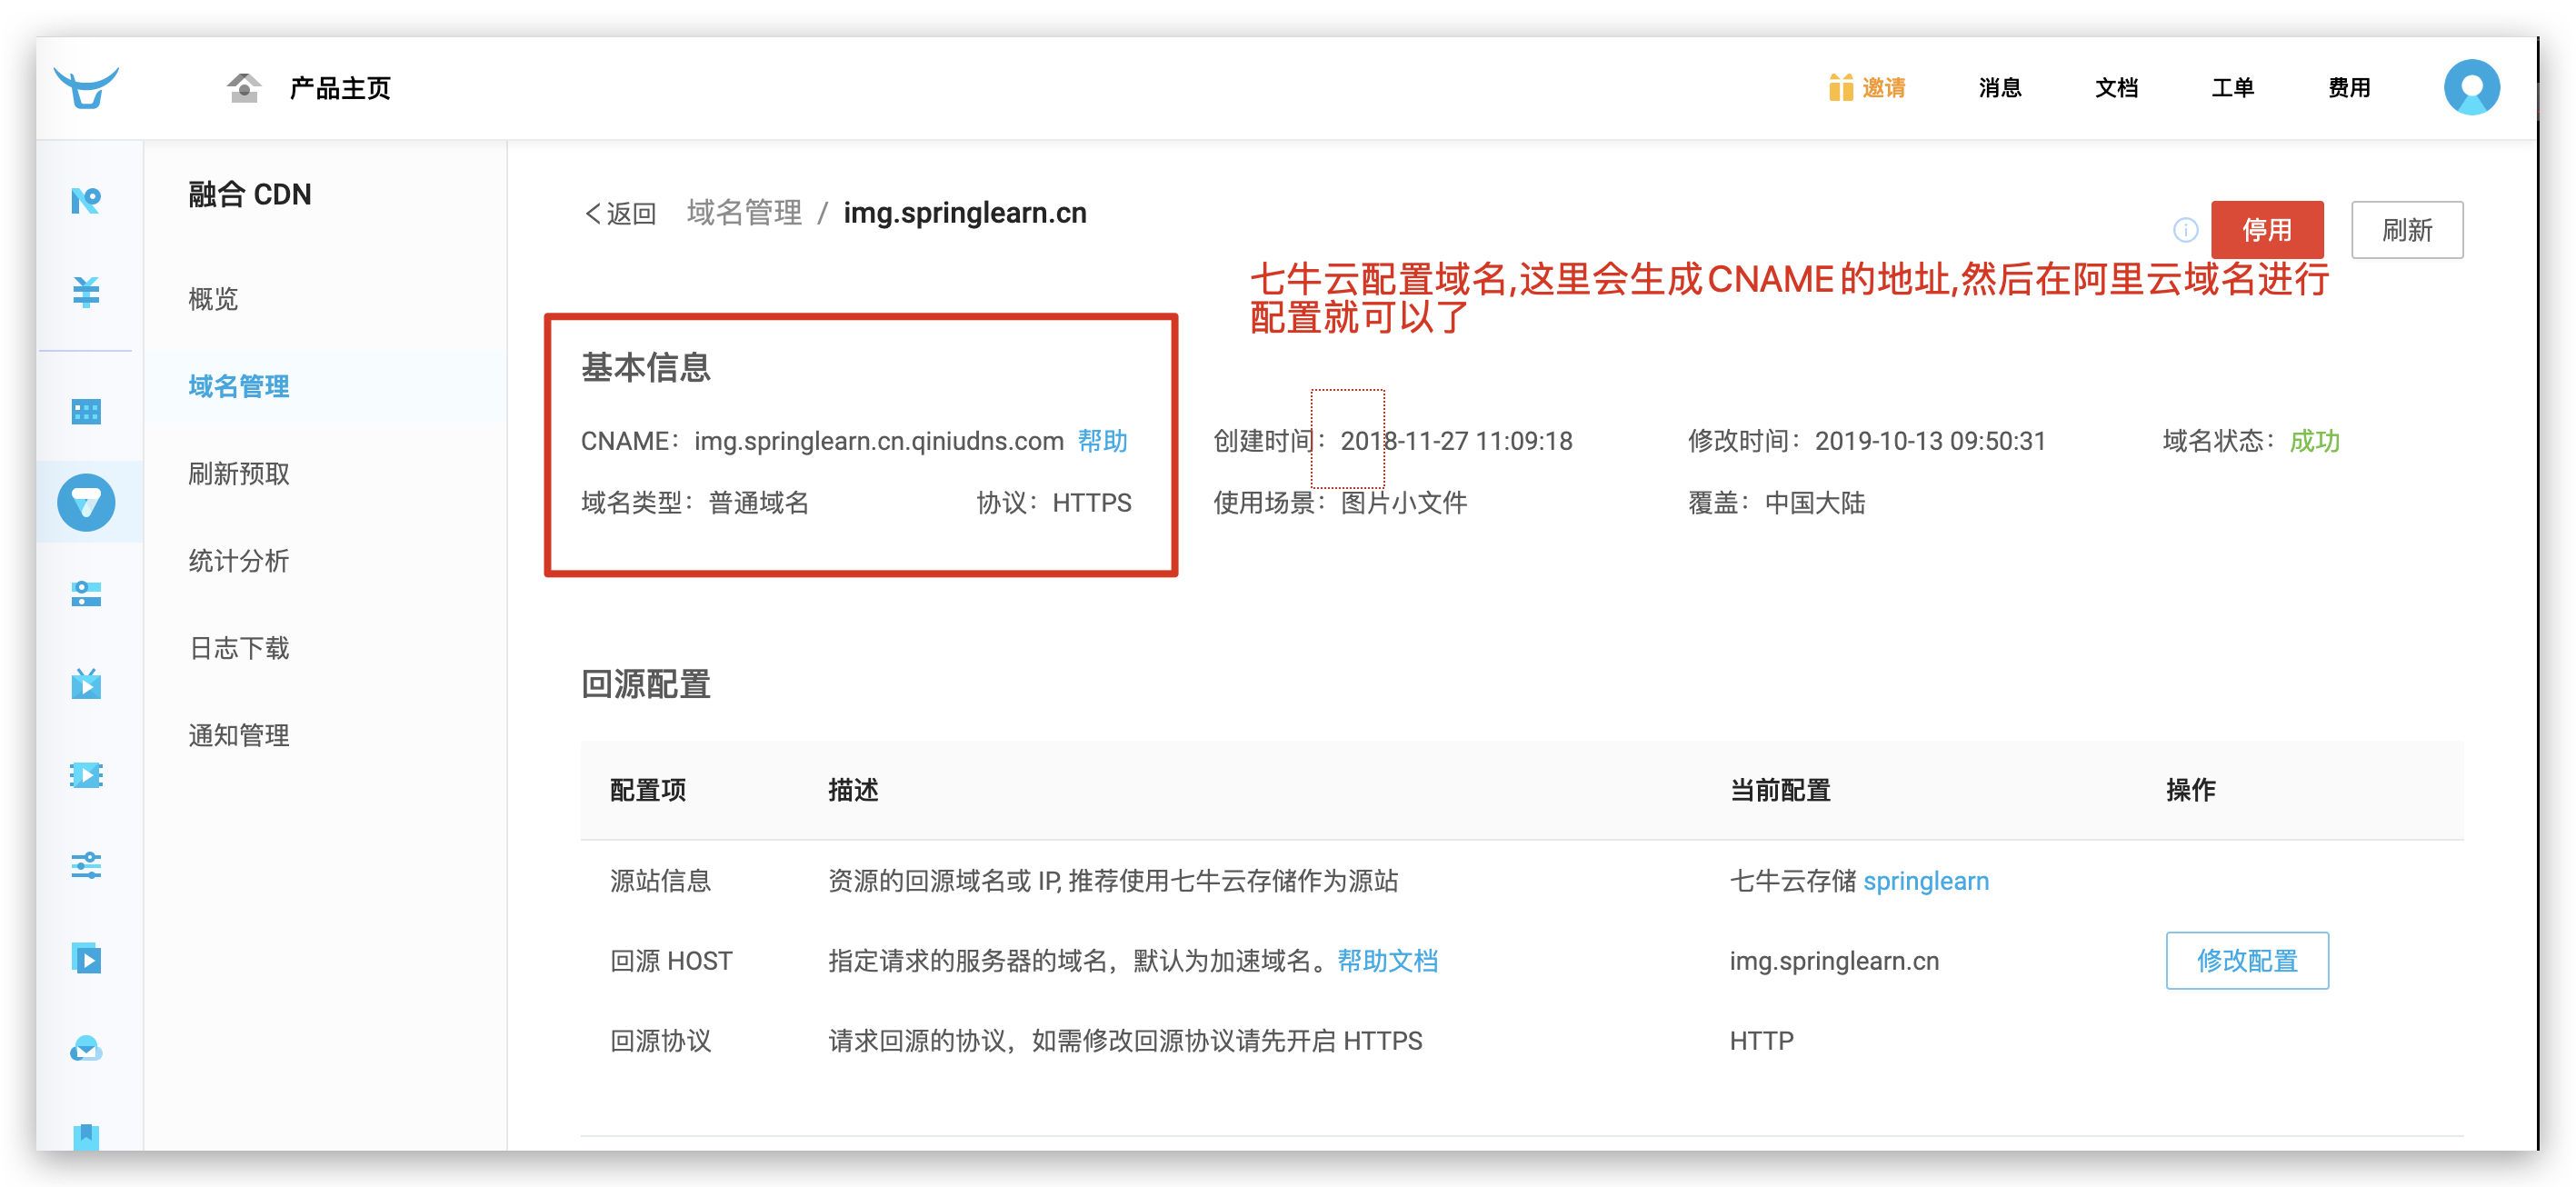Open the sliders settings sidebar icon

[x=86, y=865]
